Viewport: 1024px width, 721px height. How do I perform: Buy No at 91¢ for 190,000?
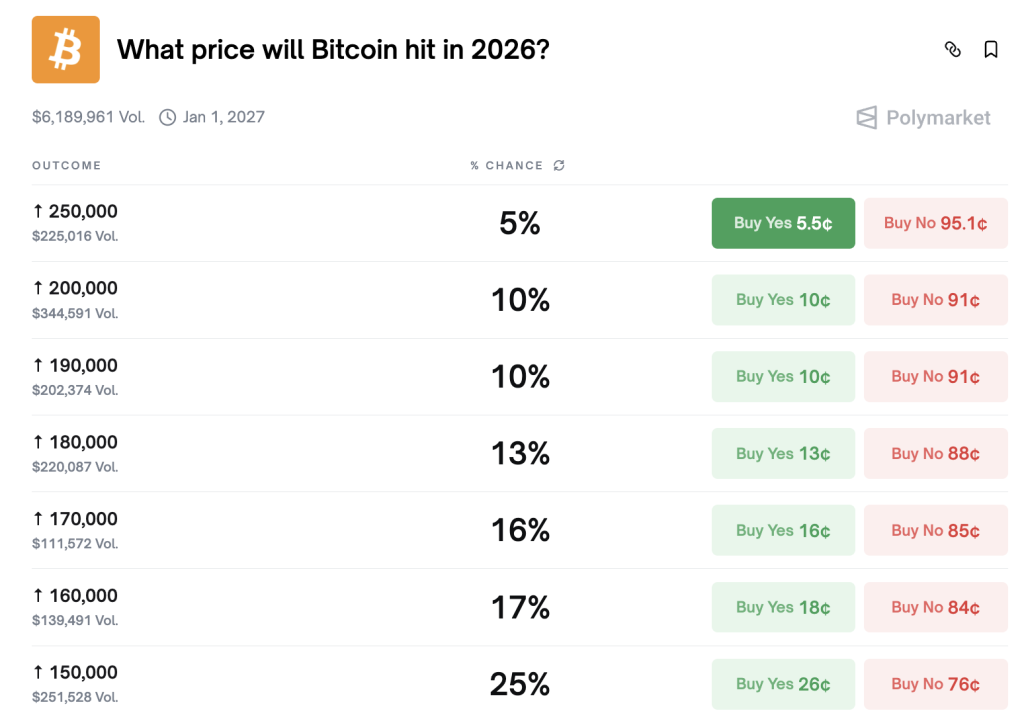click(x=935, y=377)
